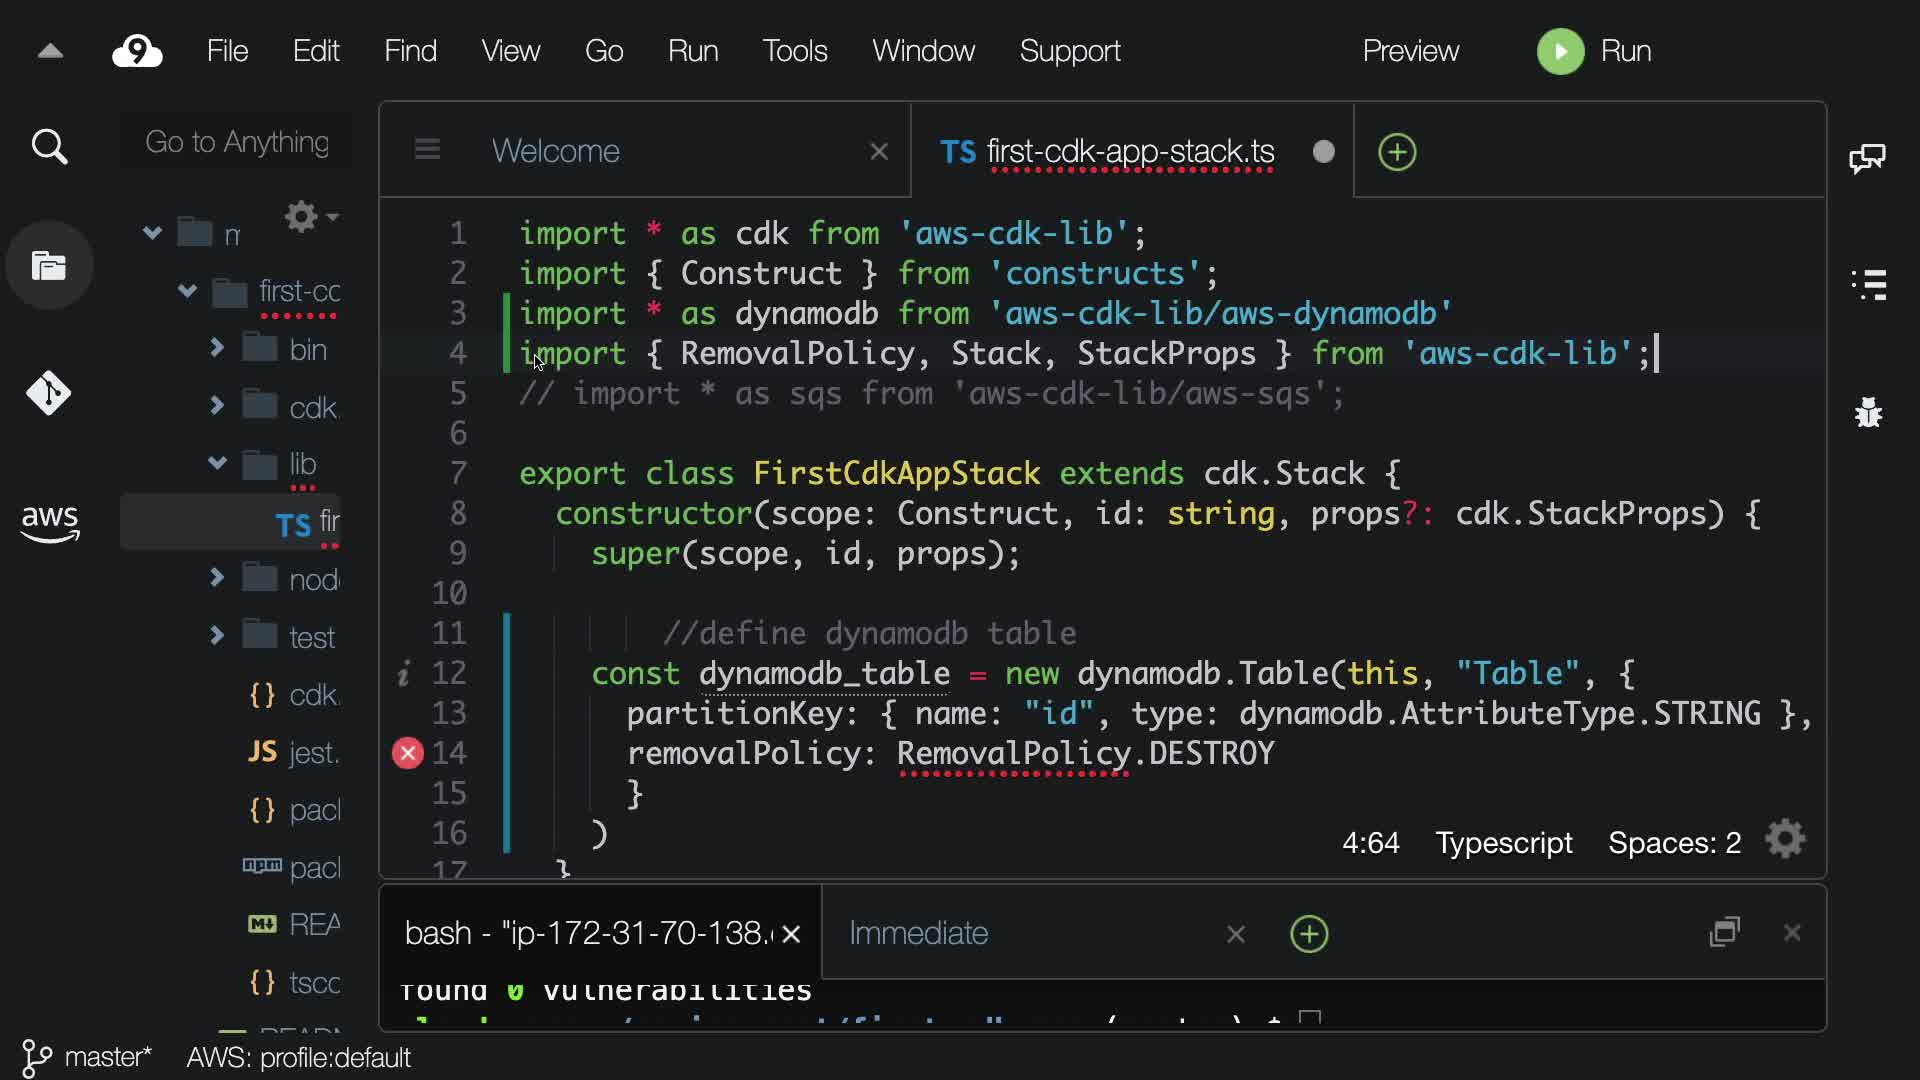Open the Environment file tree panel icon

[49, 266]
